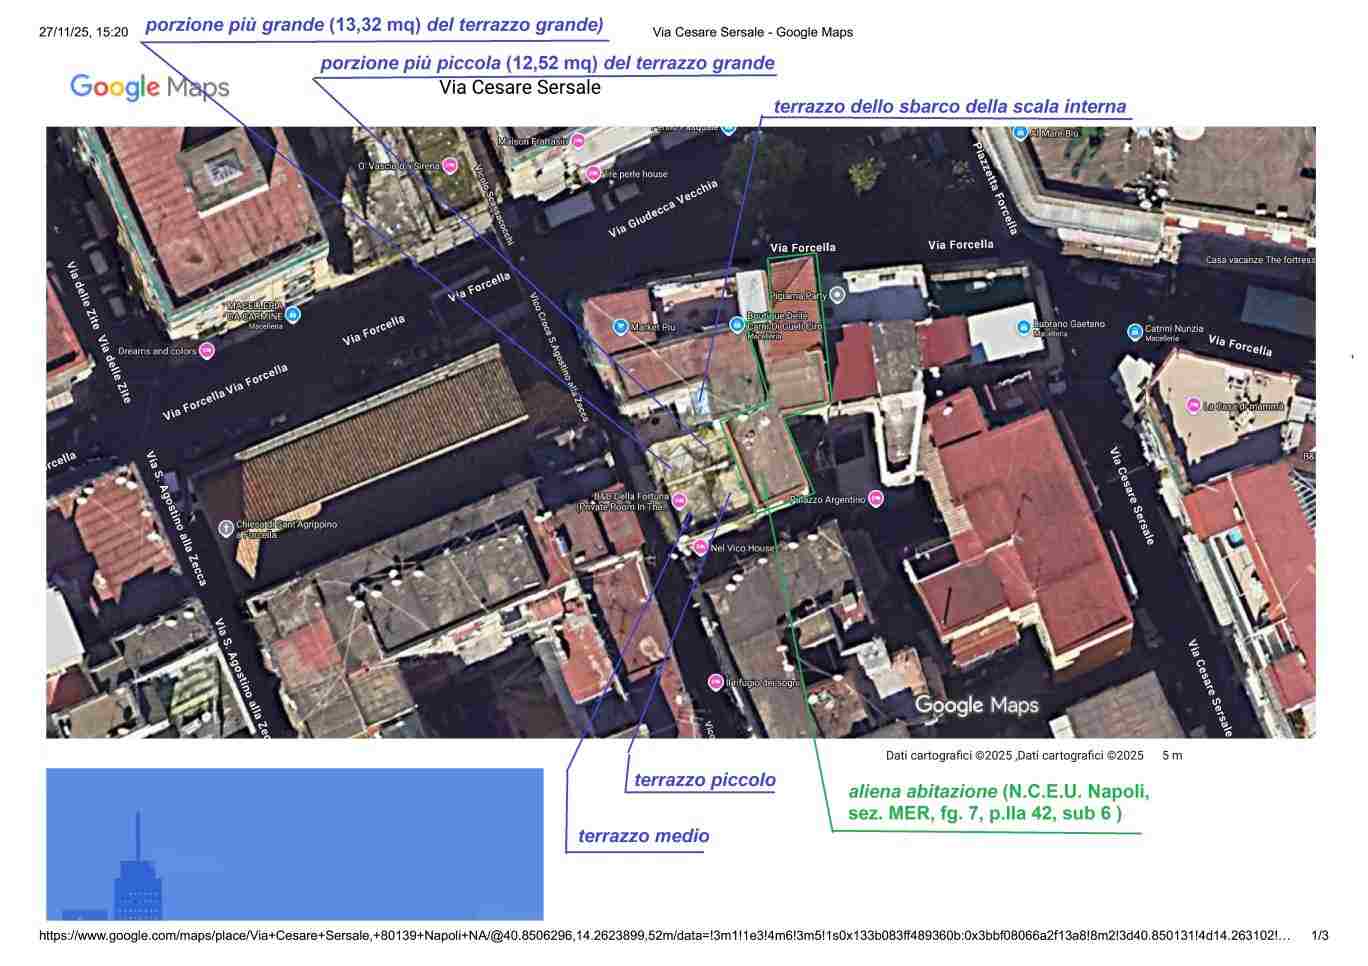1368x966 pixels.
Task: Click the Google Maps logo at top left
Action: point(149,87)
